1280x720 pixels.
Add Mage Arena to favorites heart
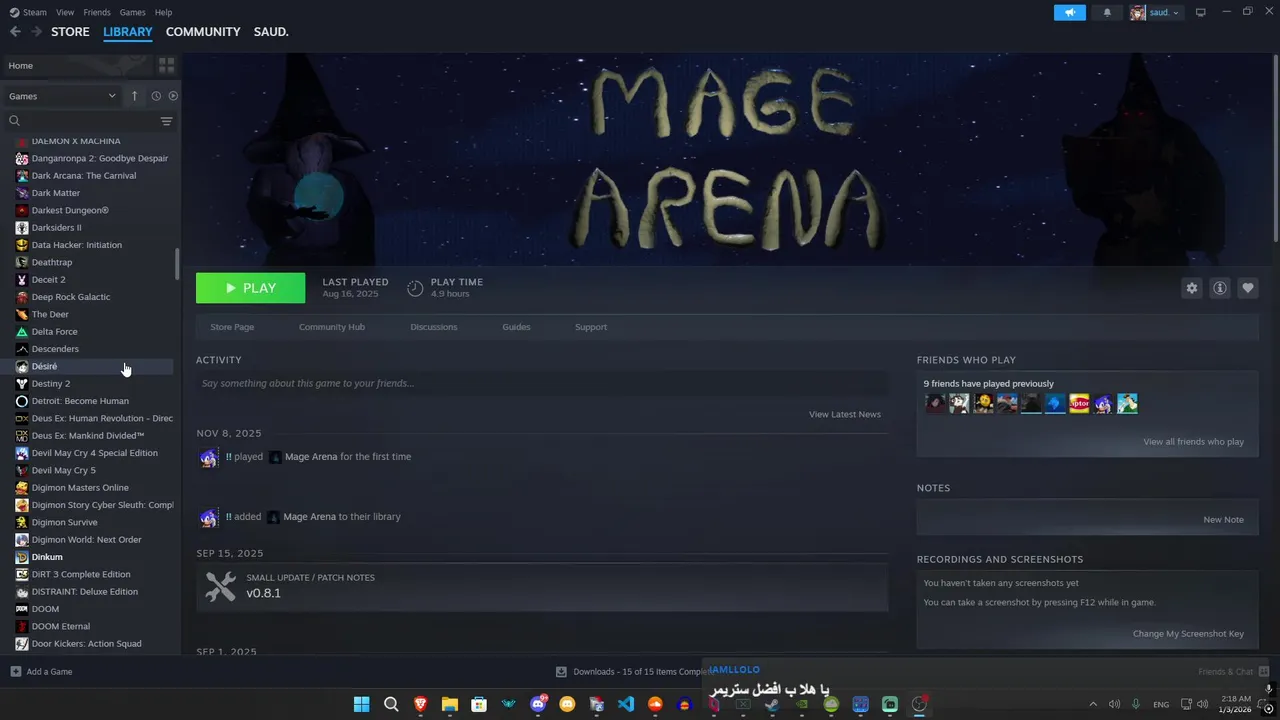pyautogui.click(x=1248, y=288)
